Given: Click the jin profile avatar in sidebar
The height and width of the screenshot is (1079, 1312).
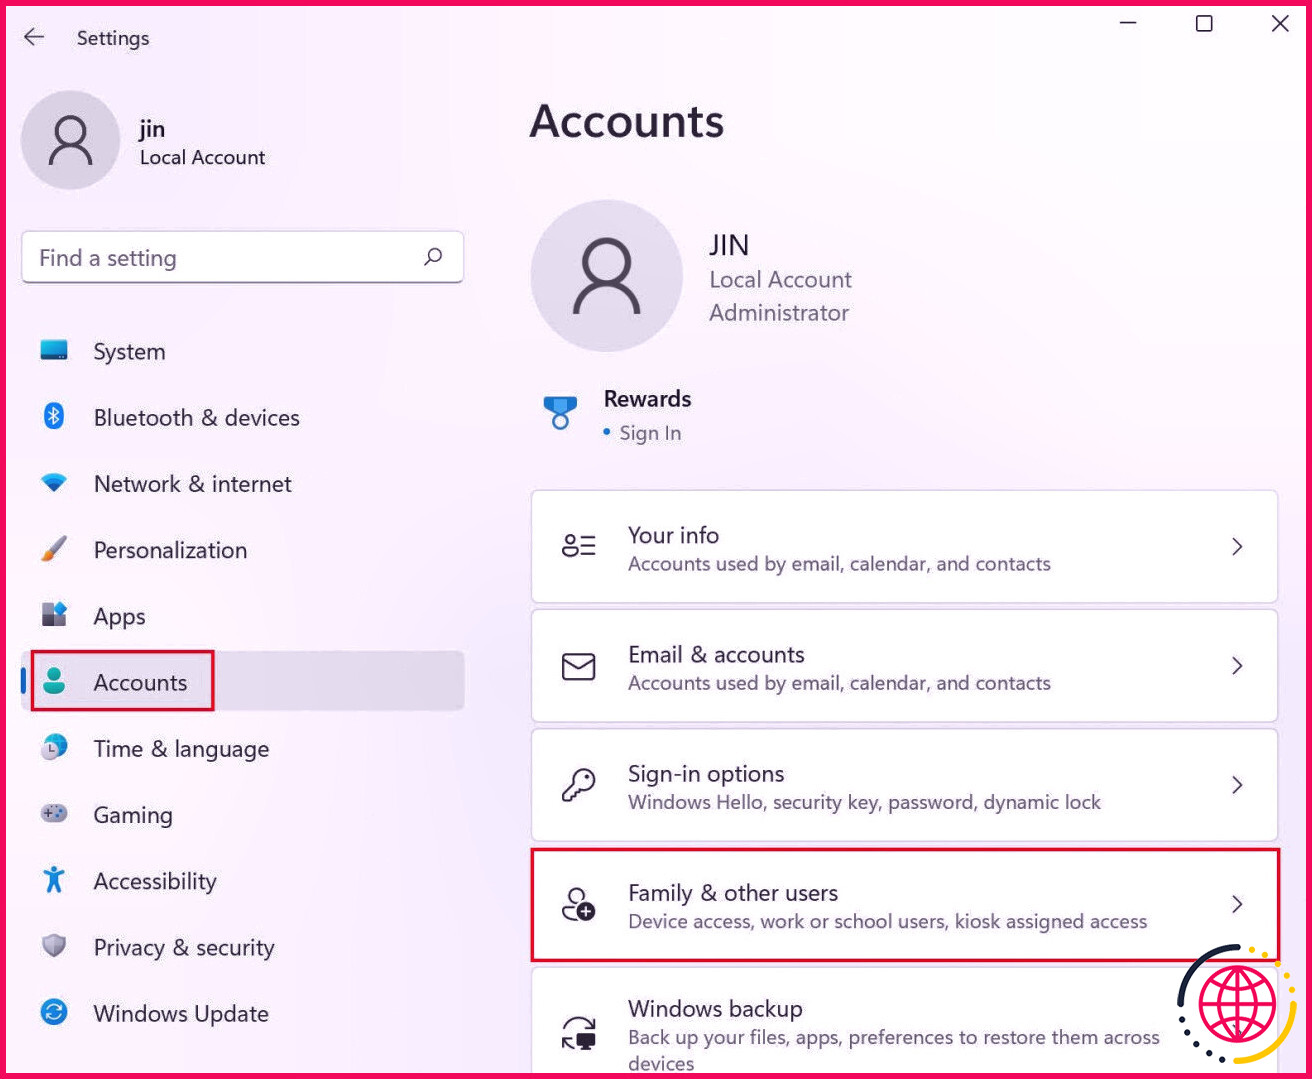Looking at the screenshot, I should point(71,140).
